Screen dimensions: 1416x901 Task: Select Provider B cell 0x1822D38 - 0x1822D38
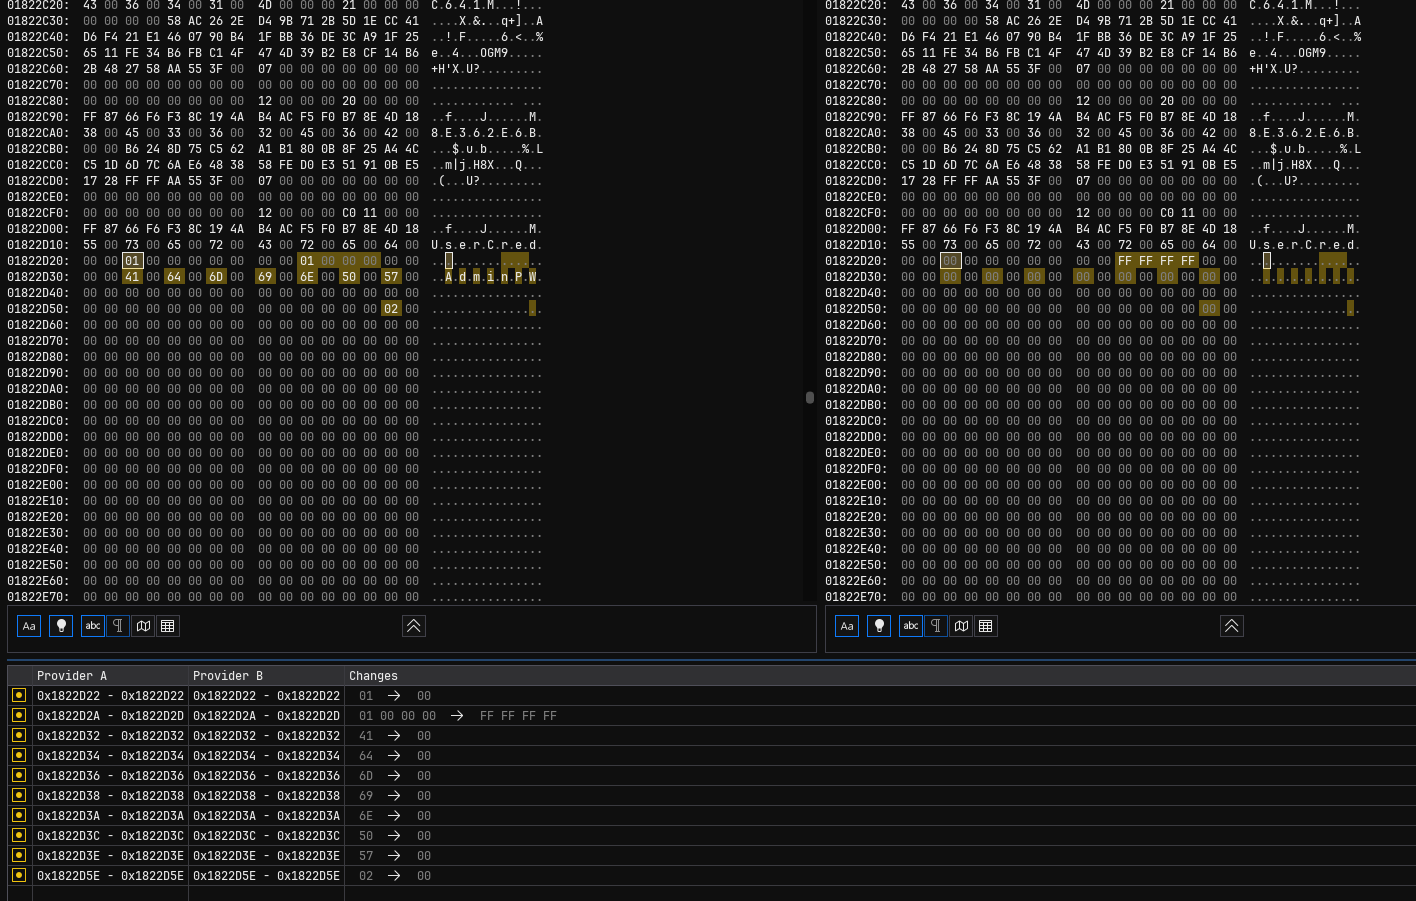pos(266,796)
